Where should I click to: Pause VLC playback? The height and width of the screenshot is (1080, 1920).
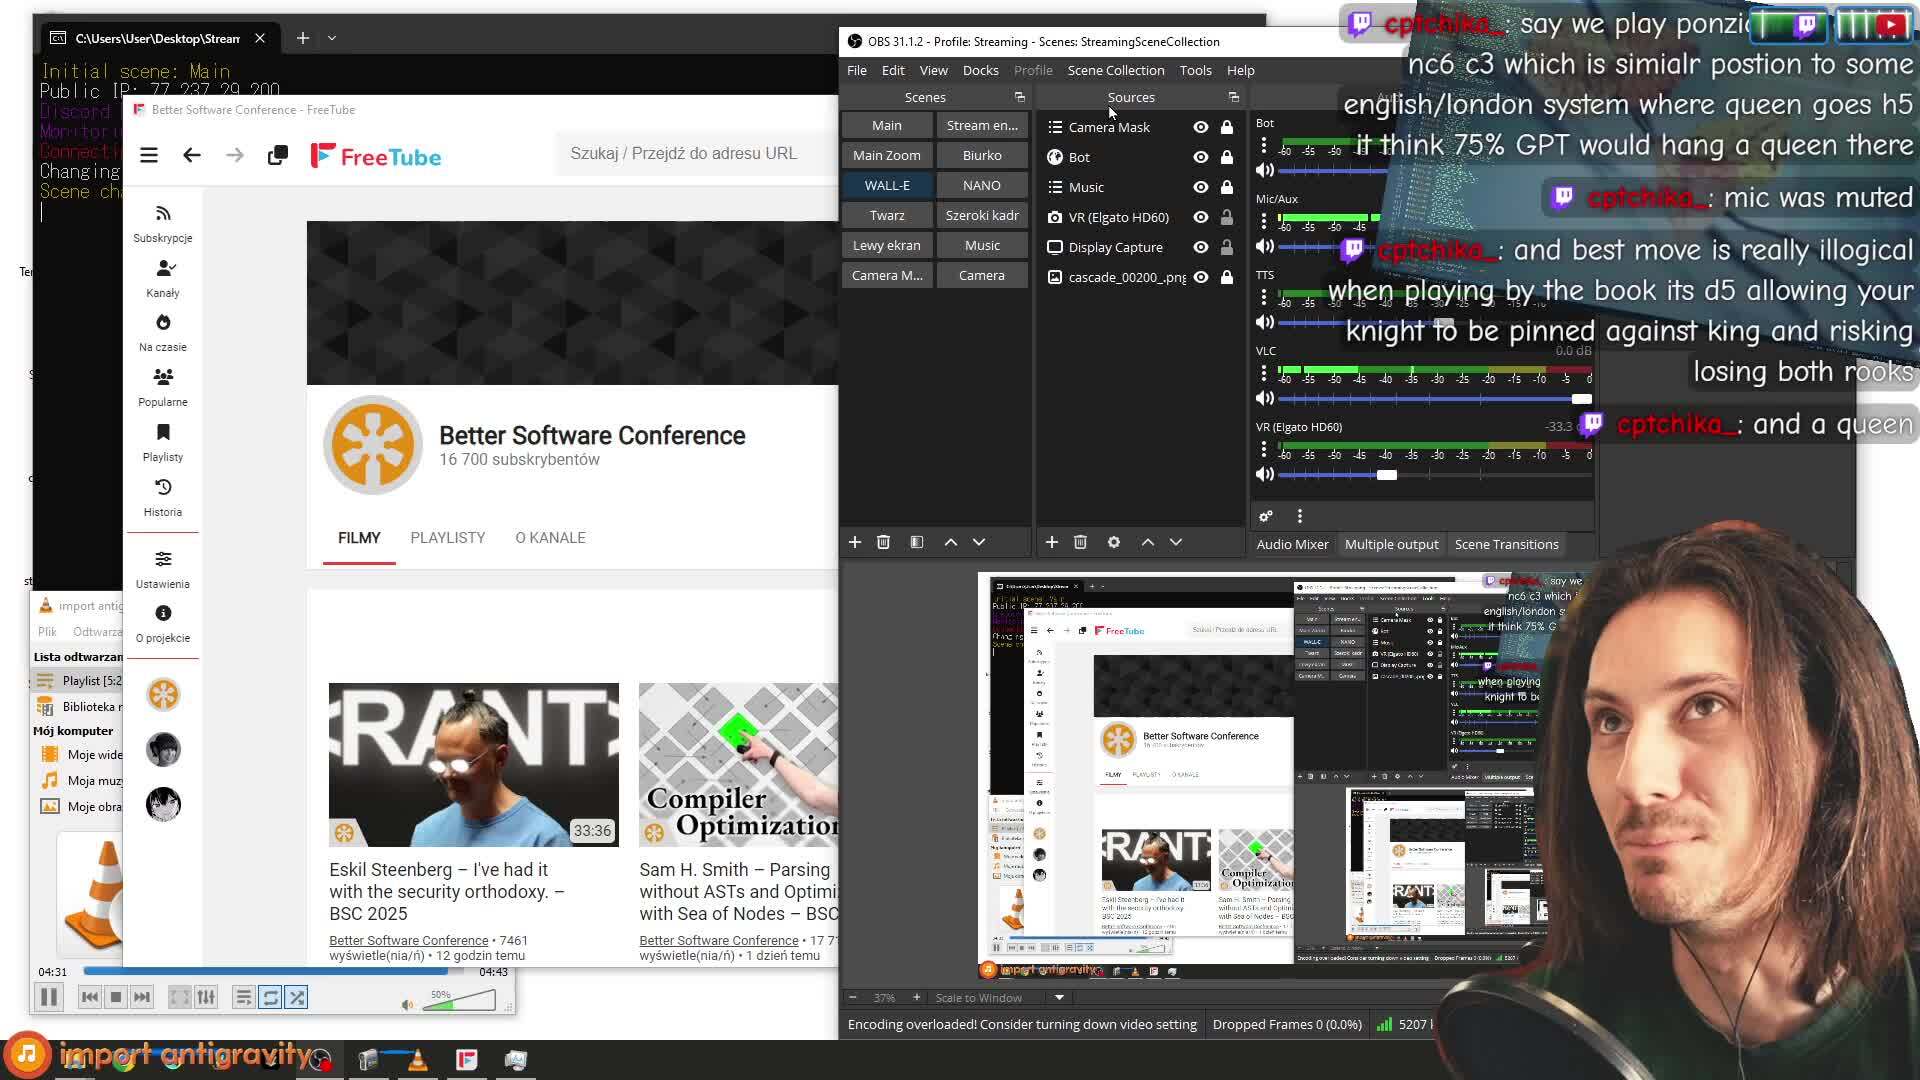point(48,997)
